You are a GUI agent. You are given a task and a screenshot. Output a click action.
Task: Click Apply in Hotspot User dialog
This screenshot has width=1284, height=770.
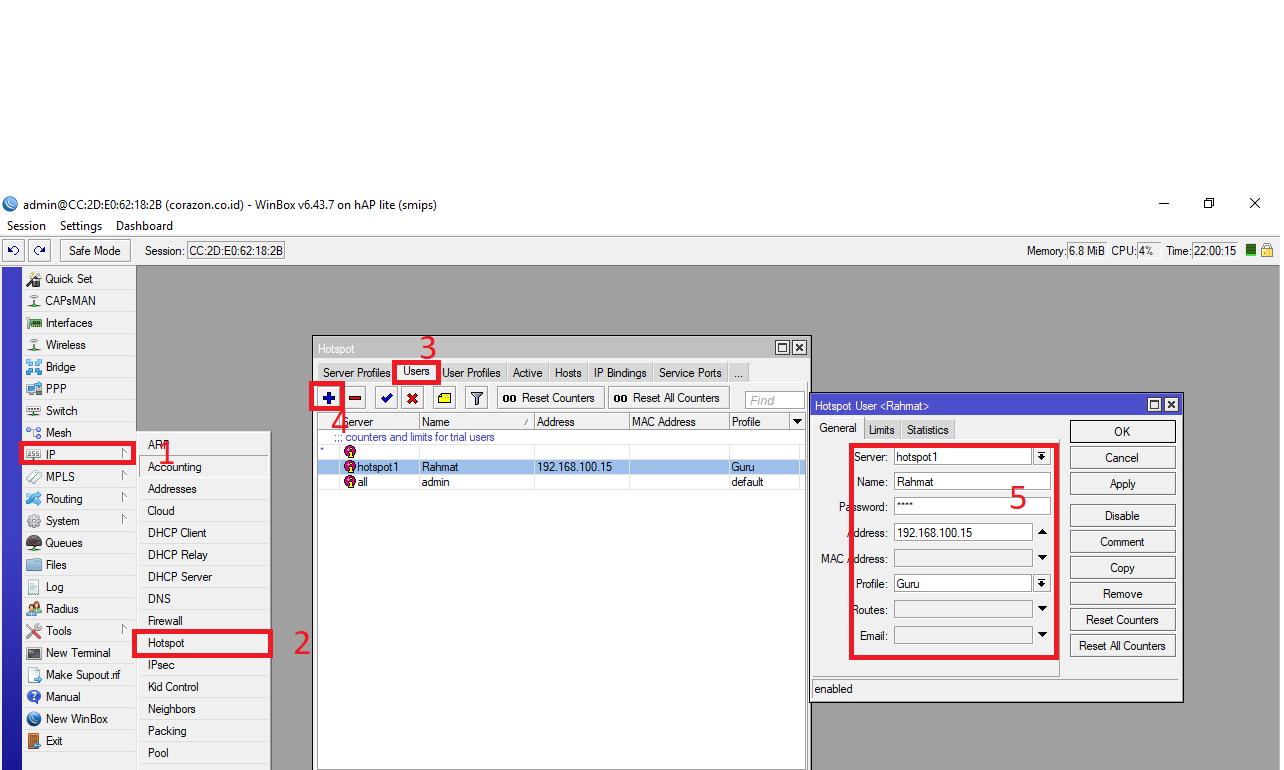[x=1122, y=484]
